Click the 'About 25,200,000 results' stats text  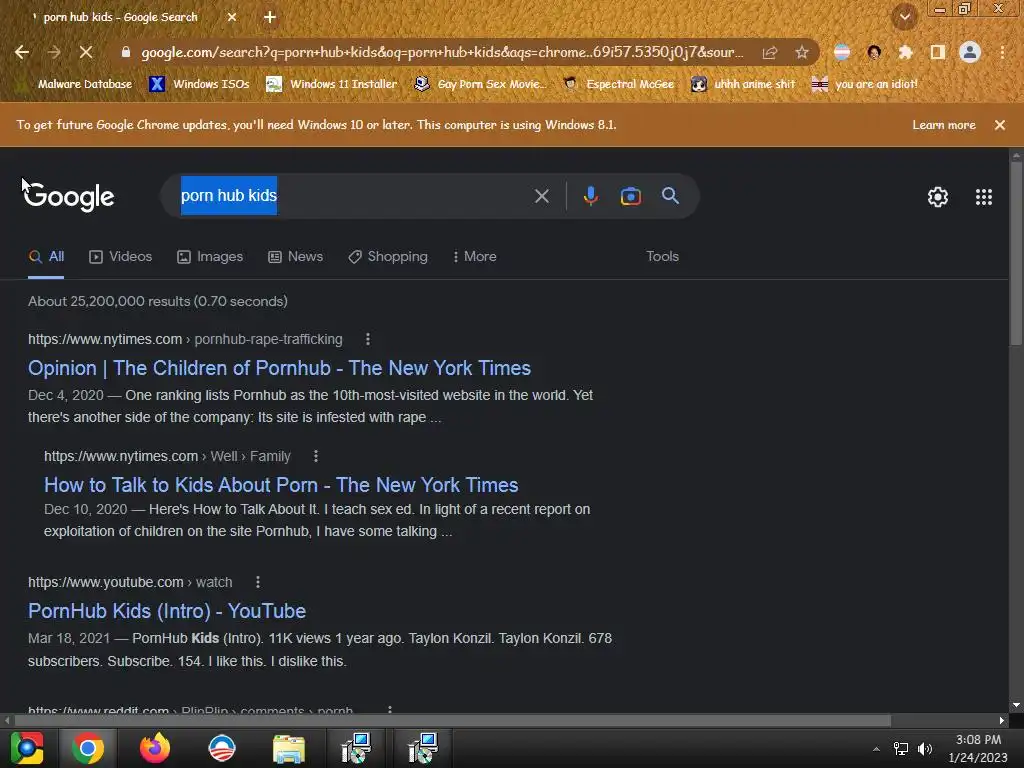157,301
